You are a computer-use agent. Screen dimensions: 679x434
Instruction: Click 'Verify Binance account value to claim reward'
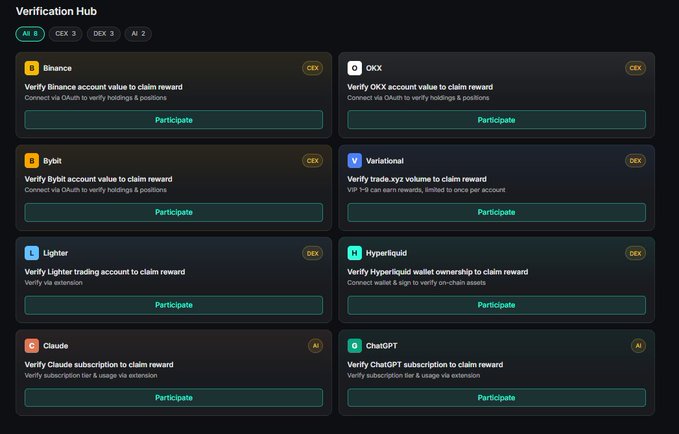103,87
